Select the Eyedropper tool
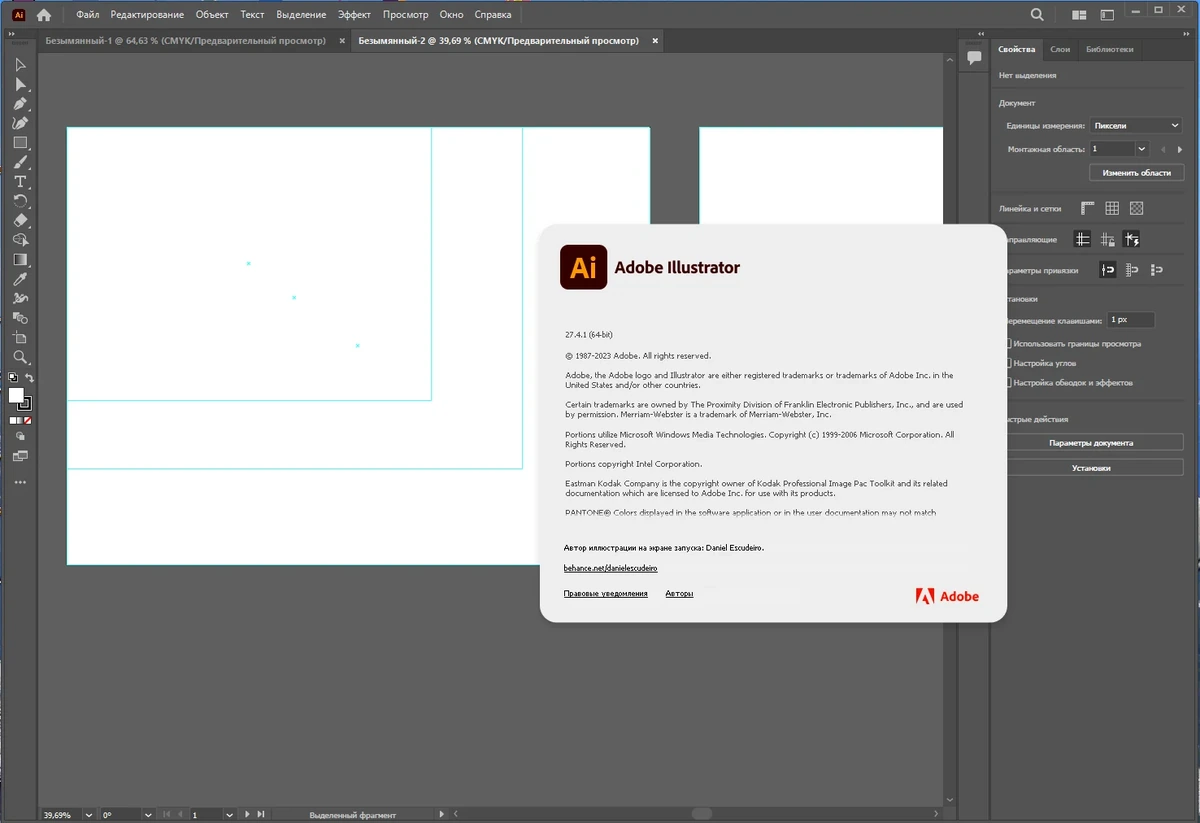This screenshot has width=1200, height=823. tap(20, 279)
